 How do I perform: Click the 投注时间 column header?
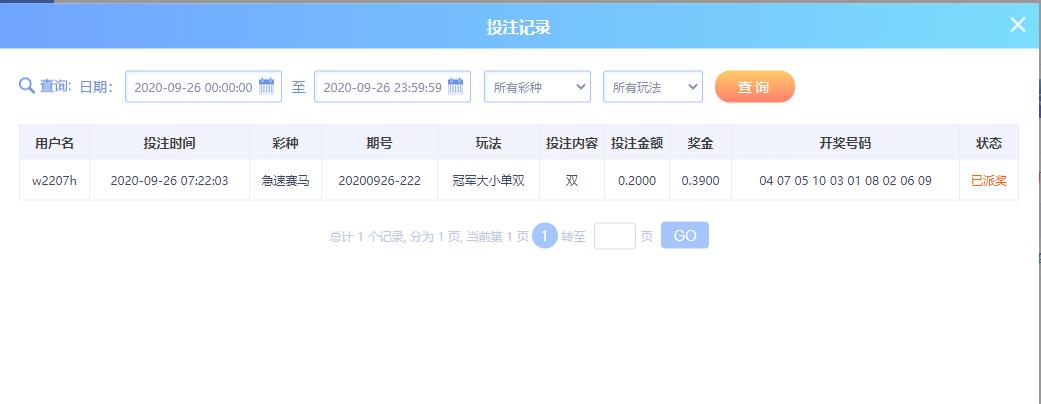[169, 143]
